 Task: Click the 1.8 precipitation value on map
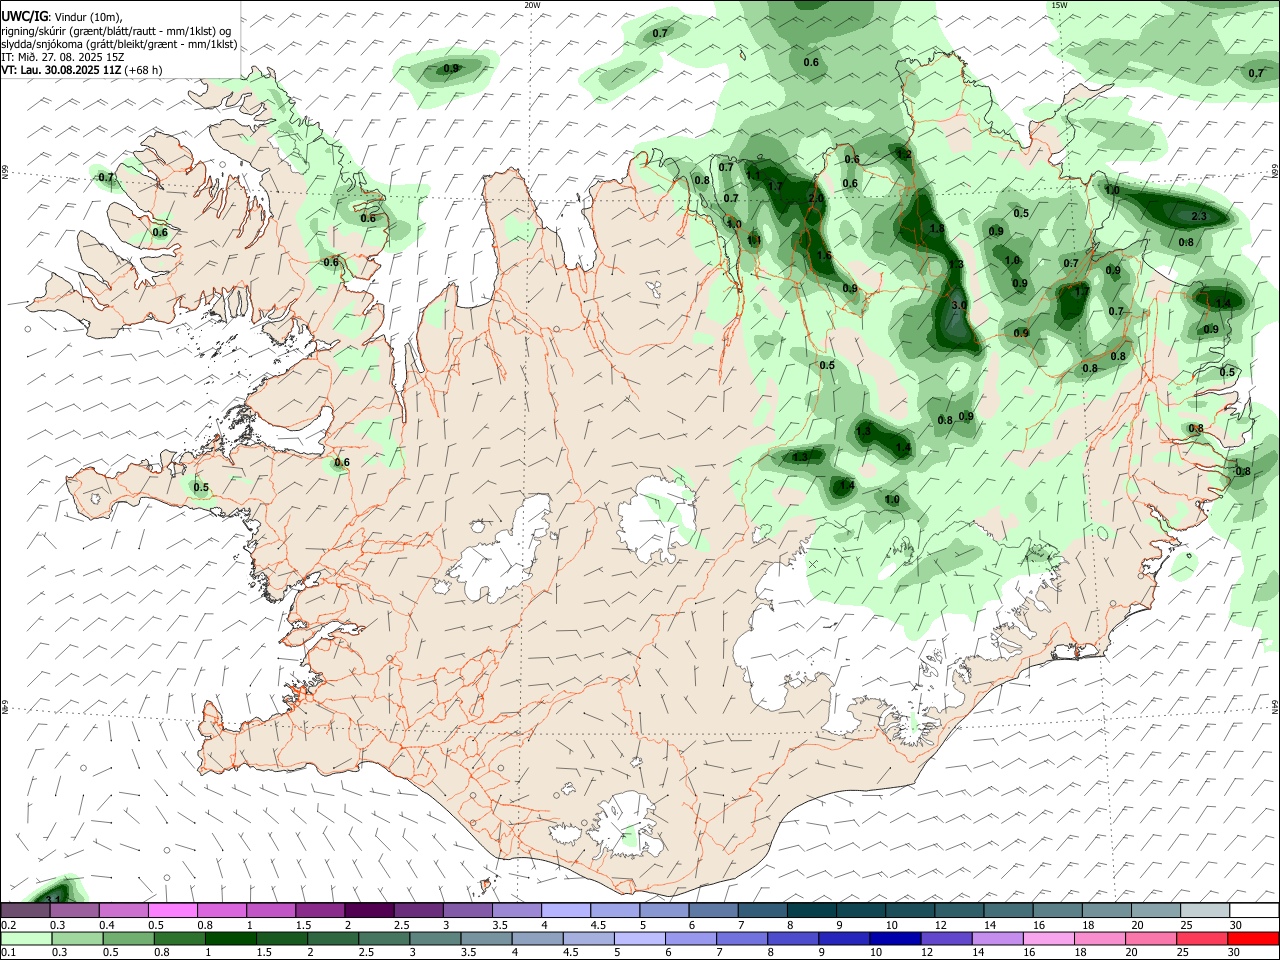(x=937, y=229)
